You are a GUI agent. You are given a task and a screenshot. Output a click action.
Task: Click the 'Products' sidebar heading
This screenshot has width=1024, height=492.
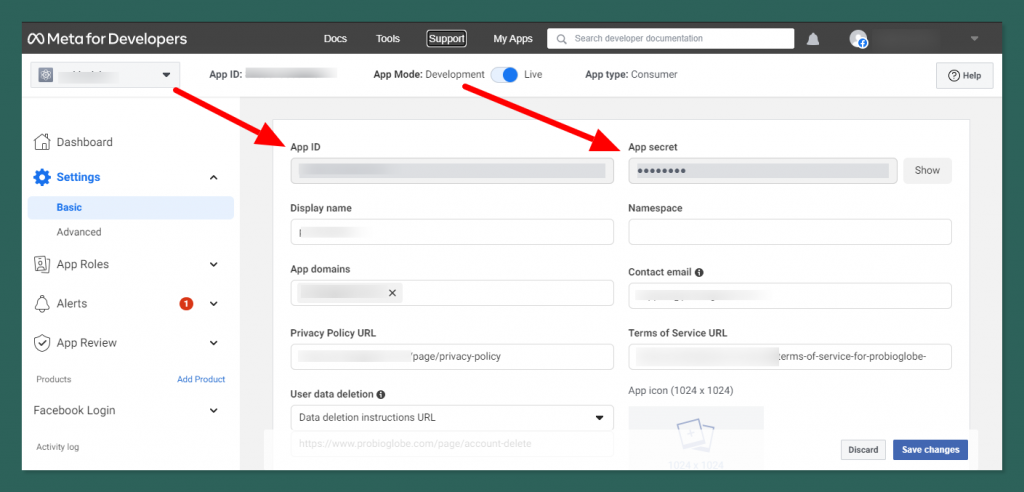(54, 379)
